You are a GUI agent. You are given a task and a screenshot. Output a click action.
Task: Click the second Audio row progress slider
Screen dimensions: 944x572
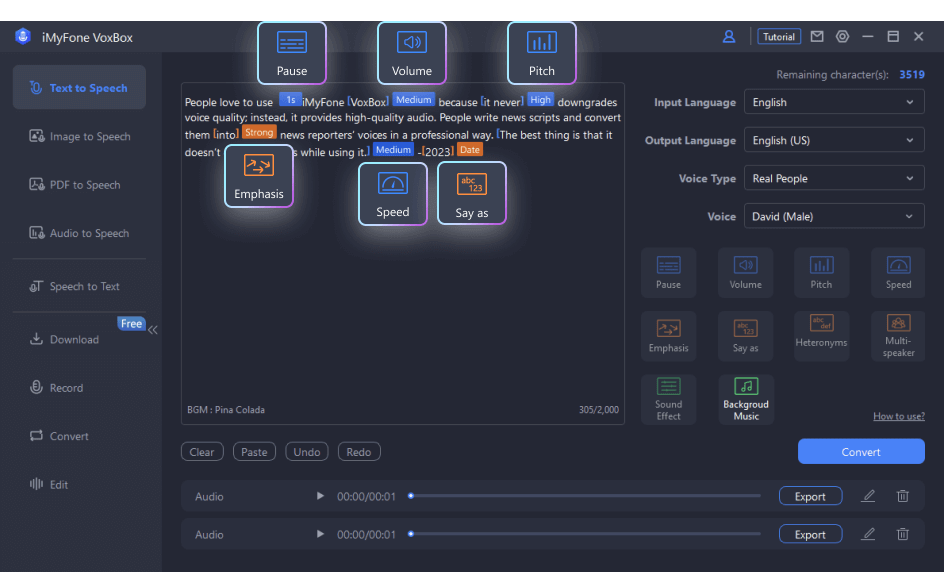pyautogui.click(x=585, y=534)
